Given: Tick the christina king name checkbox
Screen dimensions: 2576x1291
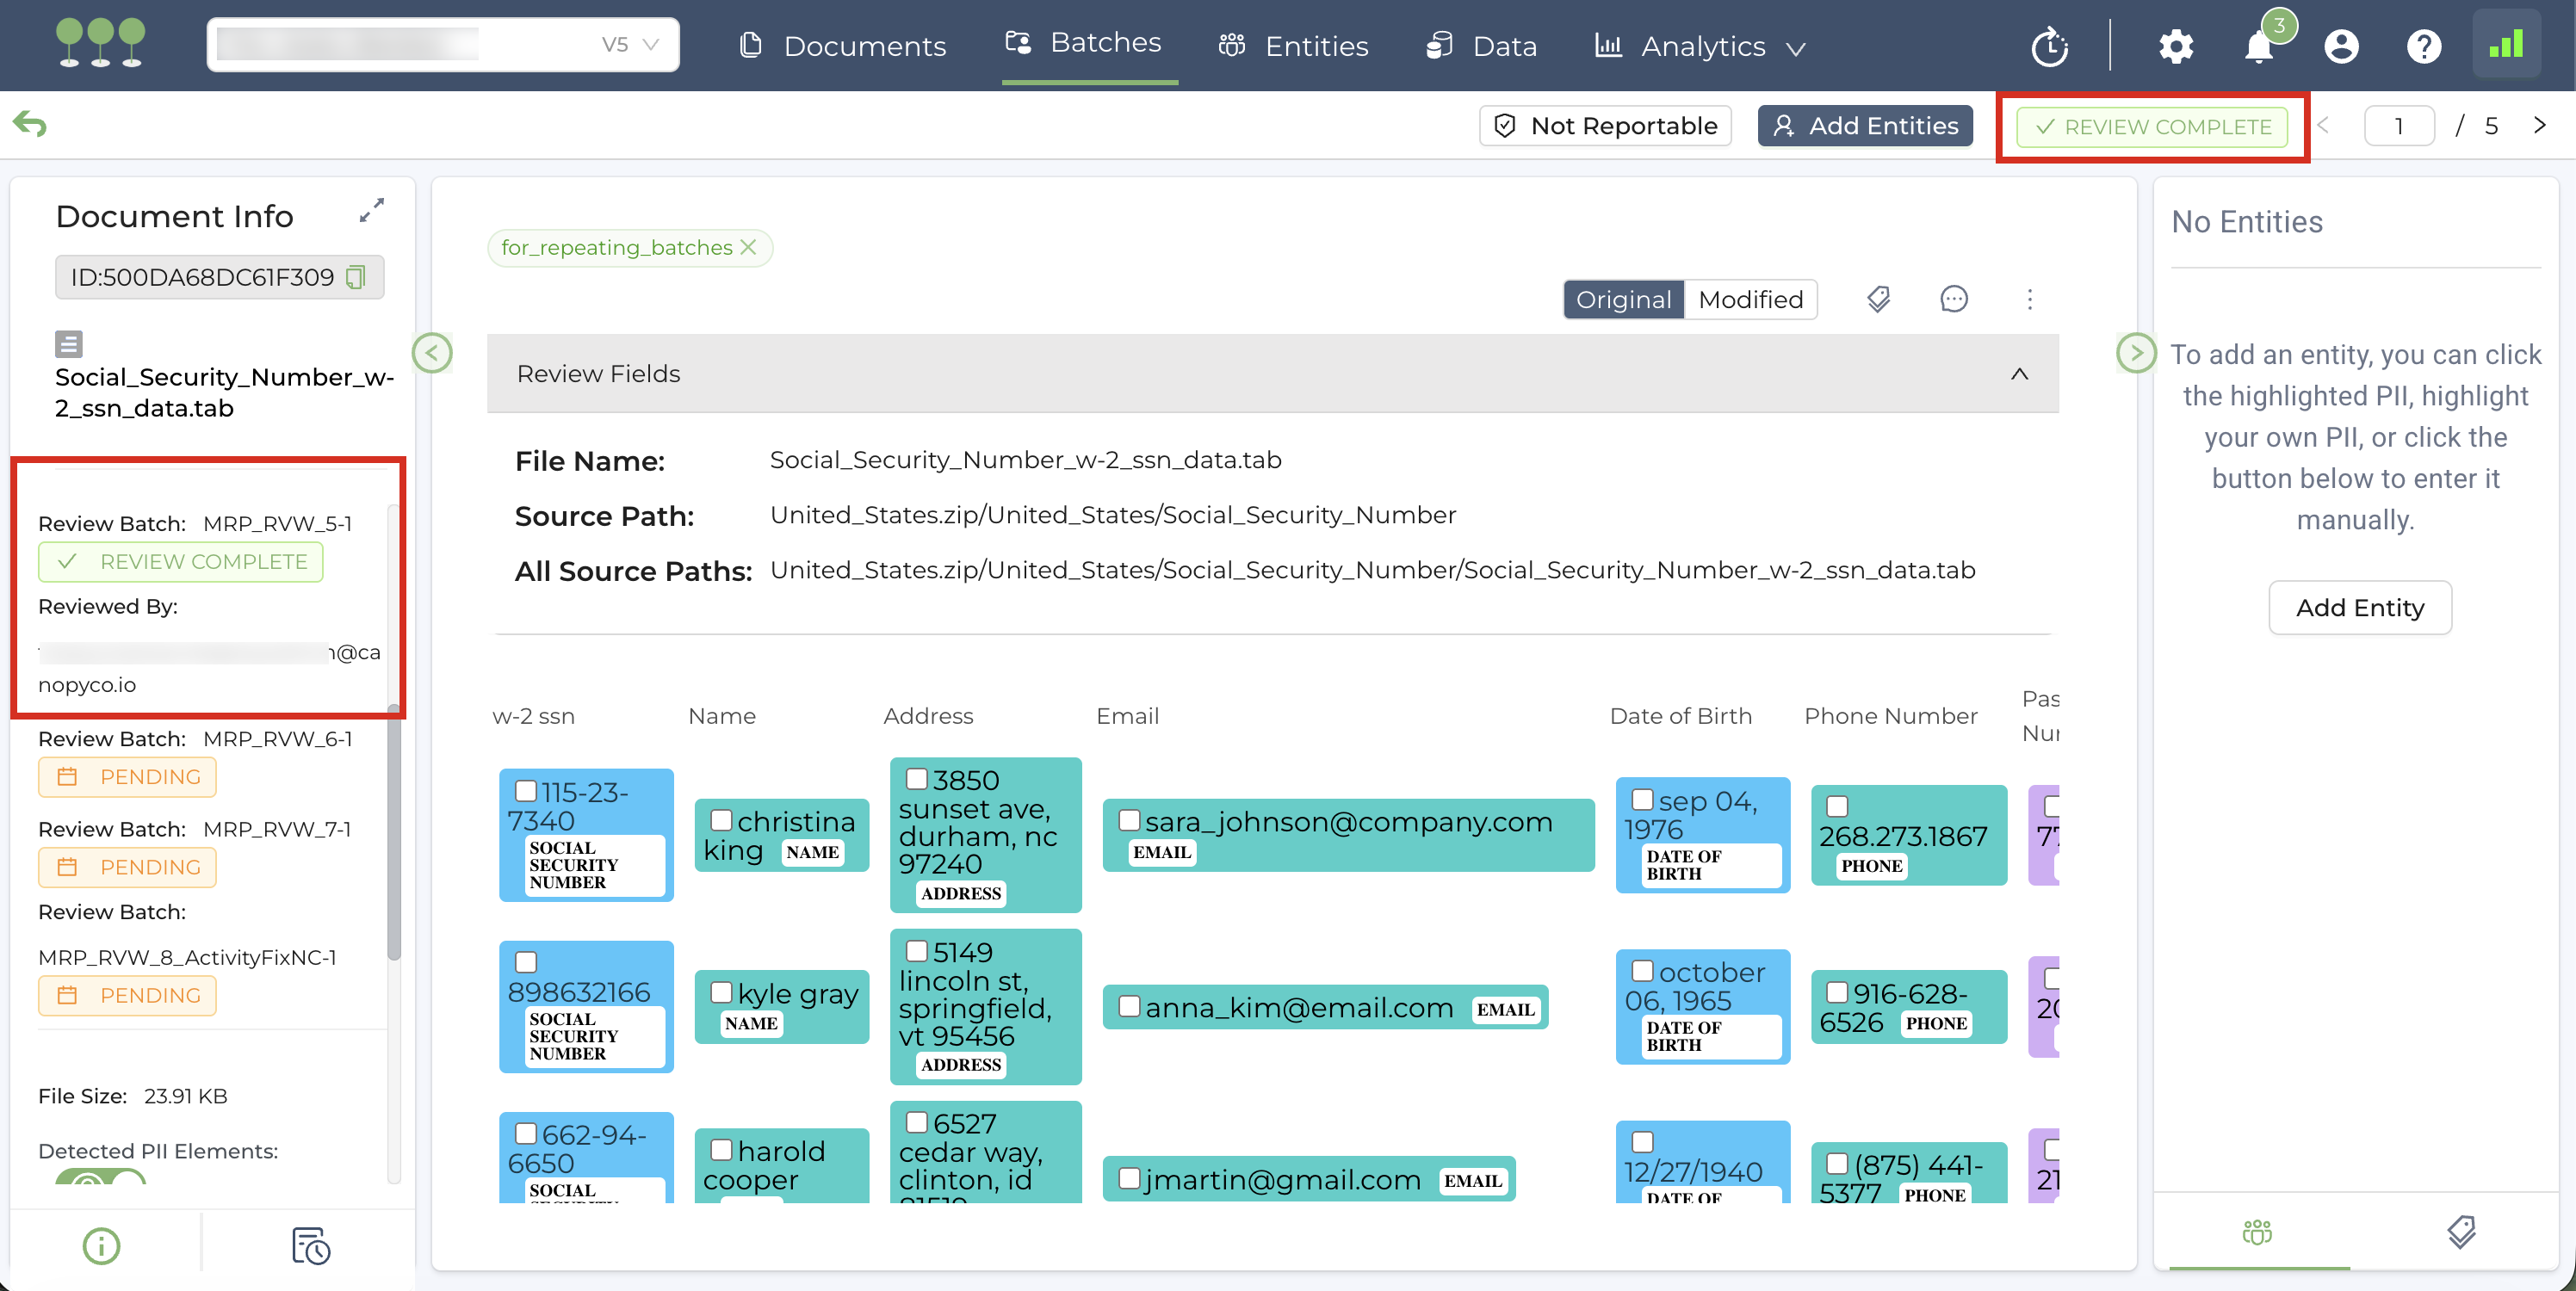Looking at the screenshot, I should coord(721,820).
